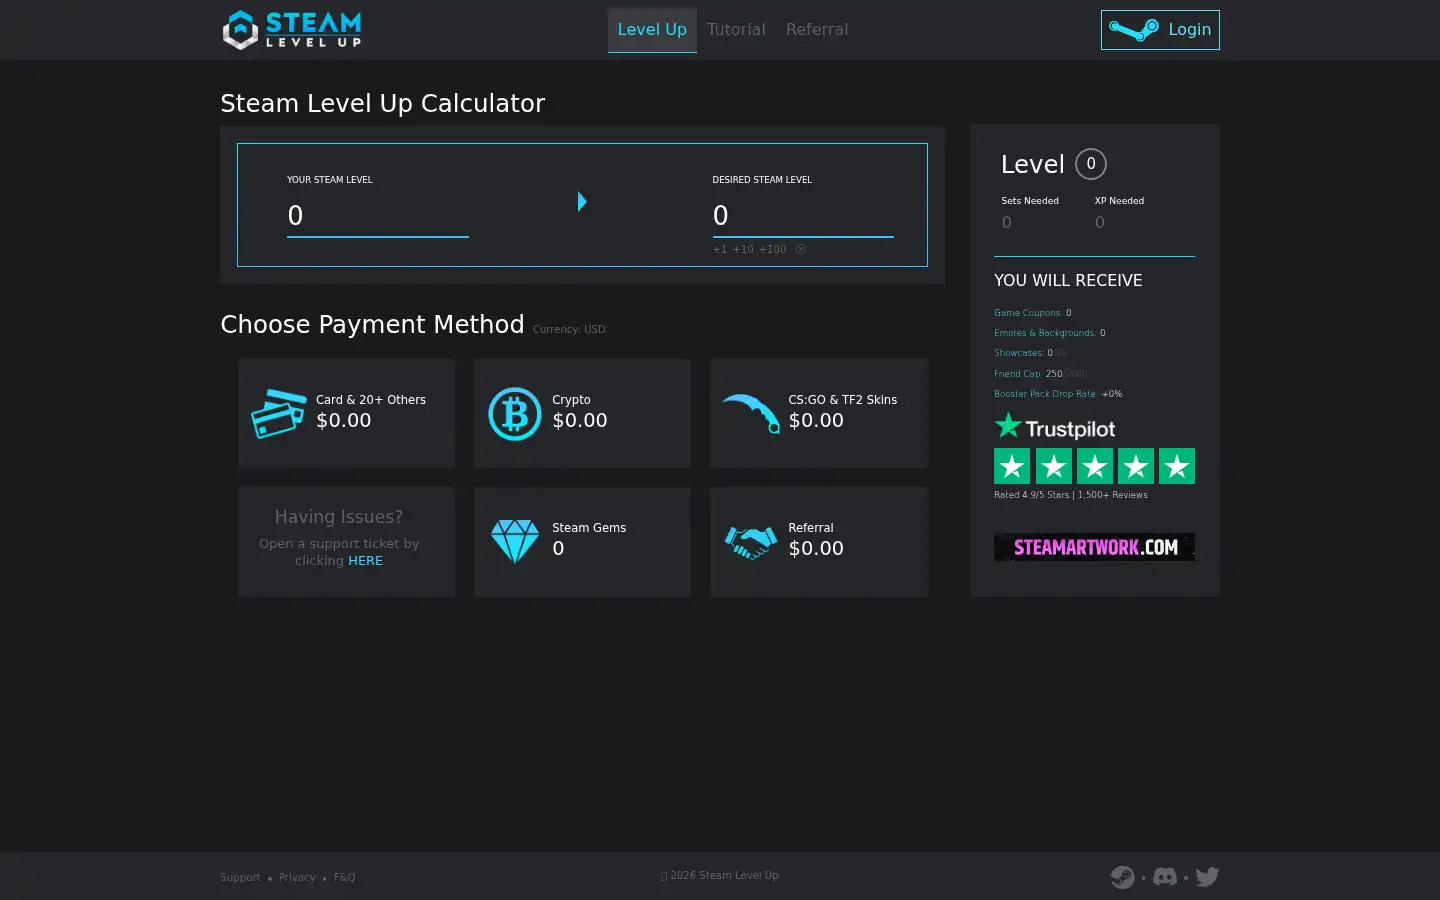
Task: Click the Steam Gems diamond icon
Action: point(515,541)
